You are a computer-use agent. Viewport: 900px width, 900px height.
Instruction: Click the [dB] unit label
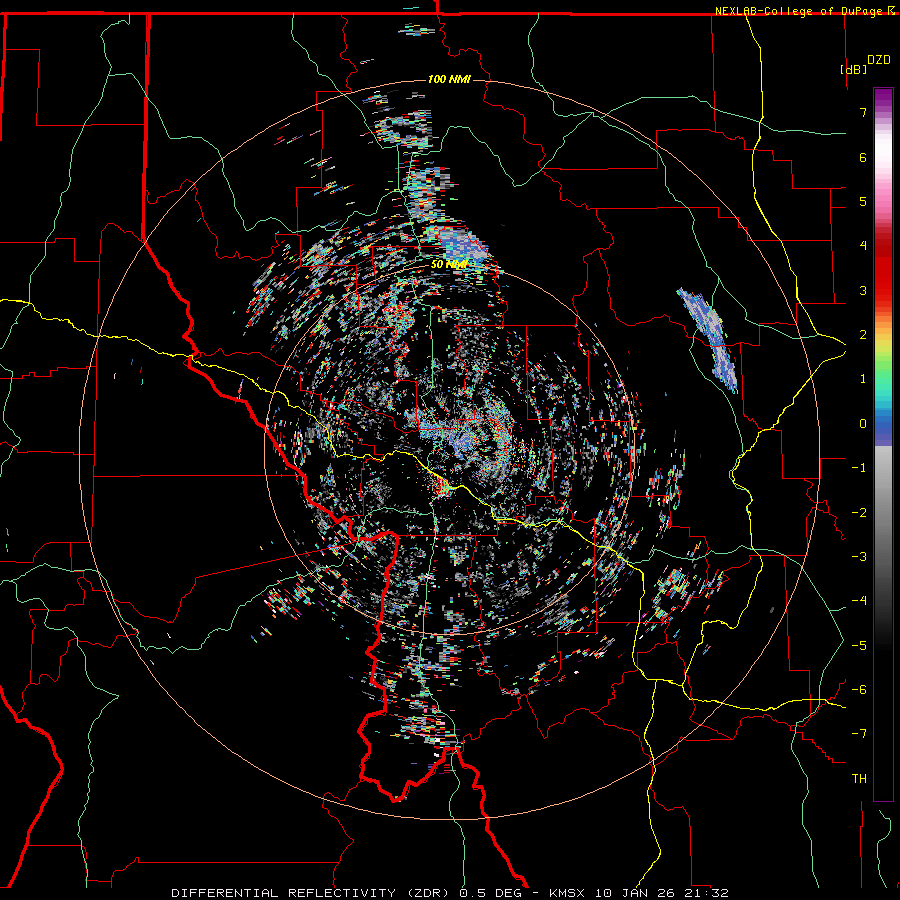tap(854, 69)
